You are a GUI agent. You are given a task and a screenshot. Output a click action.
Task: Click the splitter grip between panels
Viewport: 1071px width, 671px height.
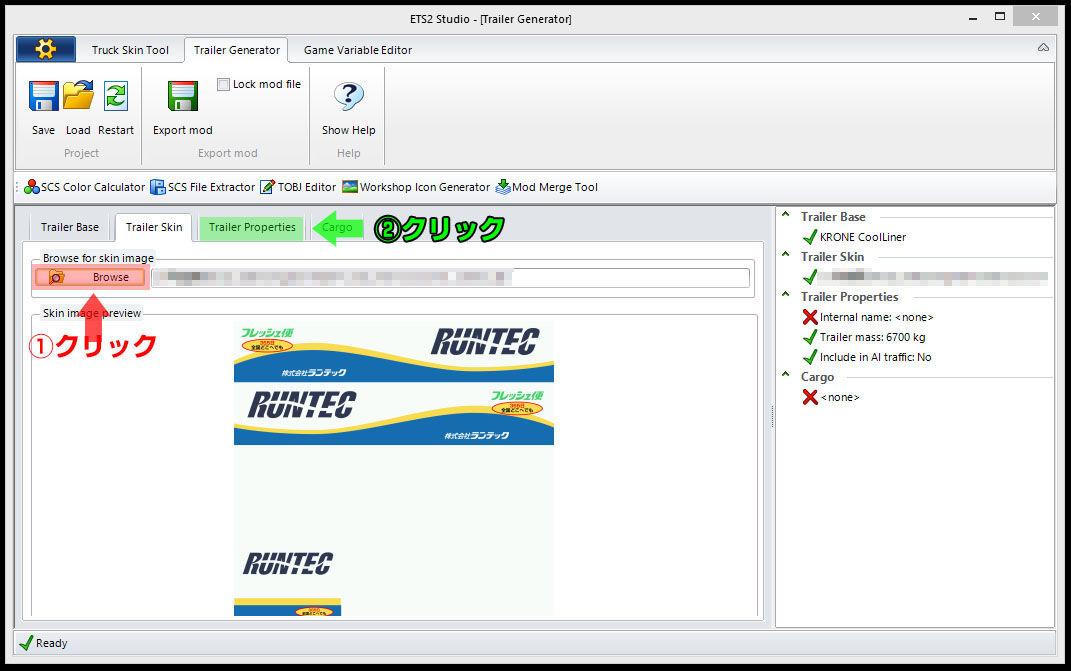pos(773,417)
